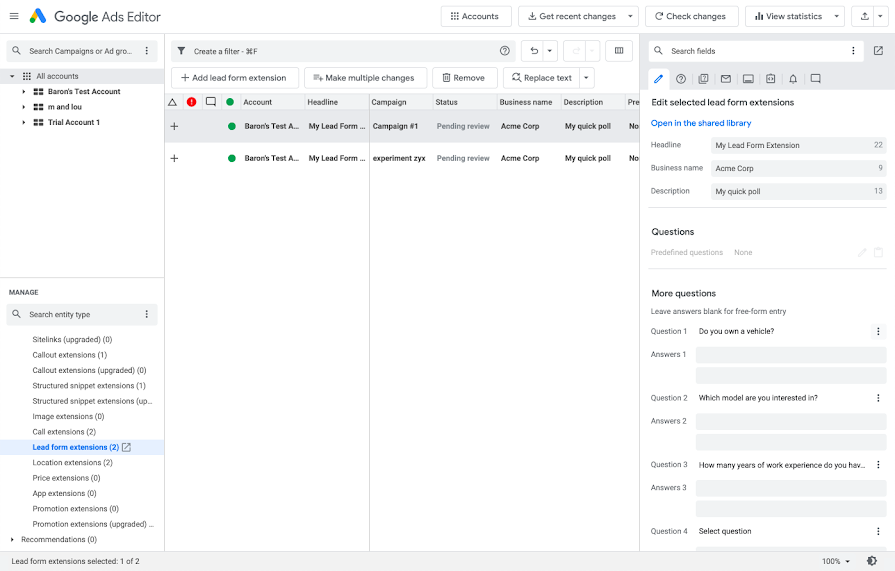The height and width of the screenshot is (571, 895).
Task: Select the email envelope tab icon
Action: [x=726, y=79]
